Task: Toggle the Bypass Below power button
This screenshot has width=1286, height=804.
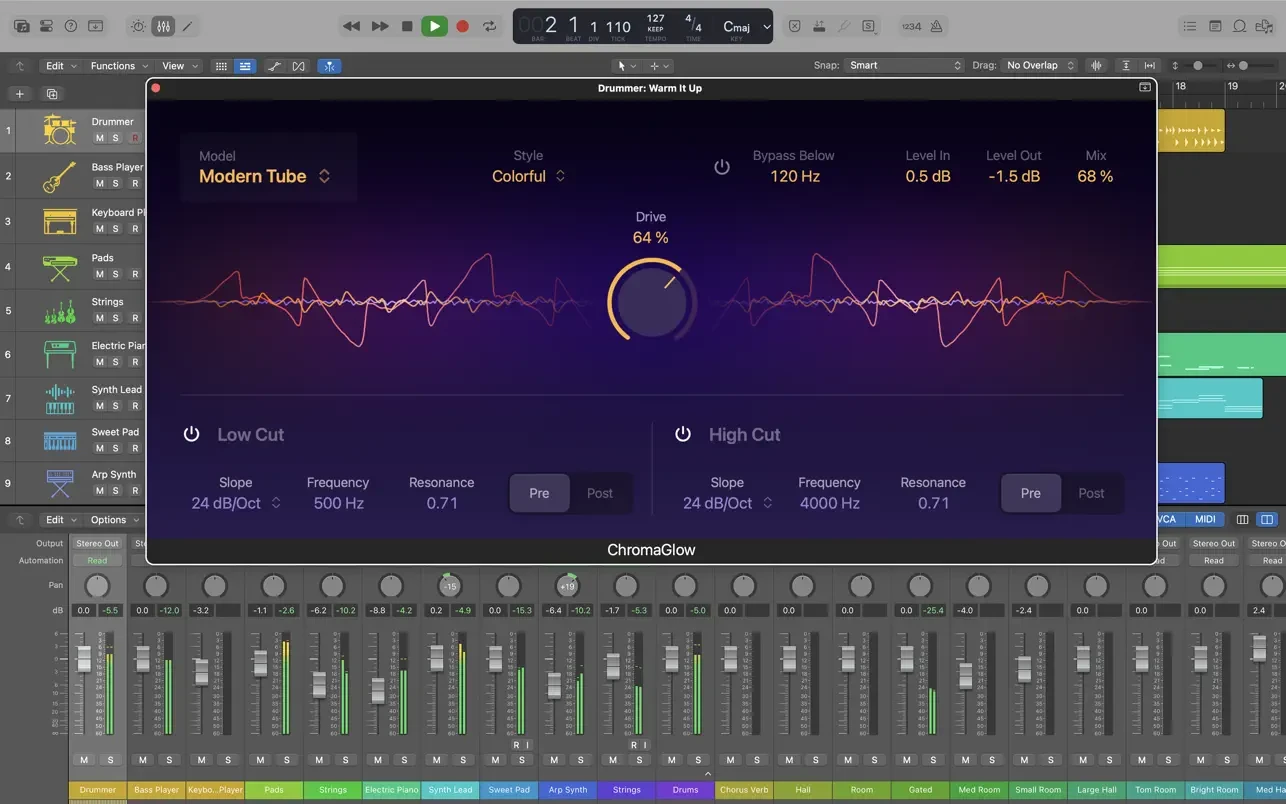Action: coord(722,167)
